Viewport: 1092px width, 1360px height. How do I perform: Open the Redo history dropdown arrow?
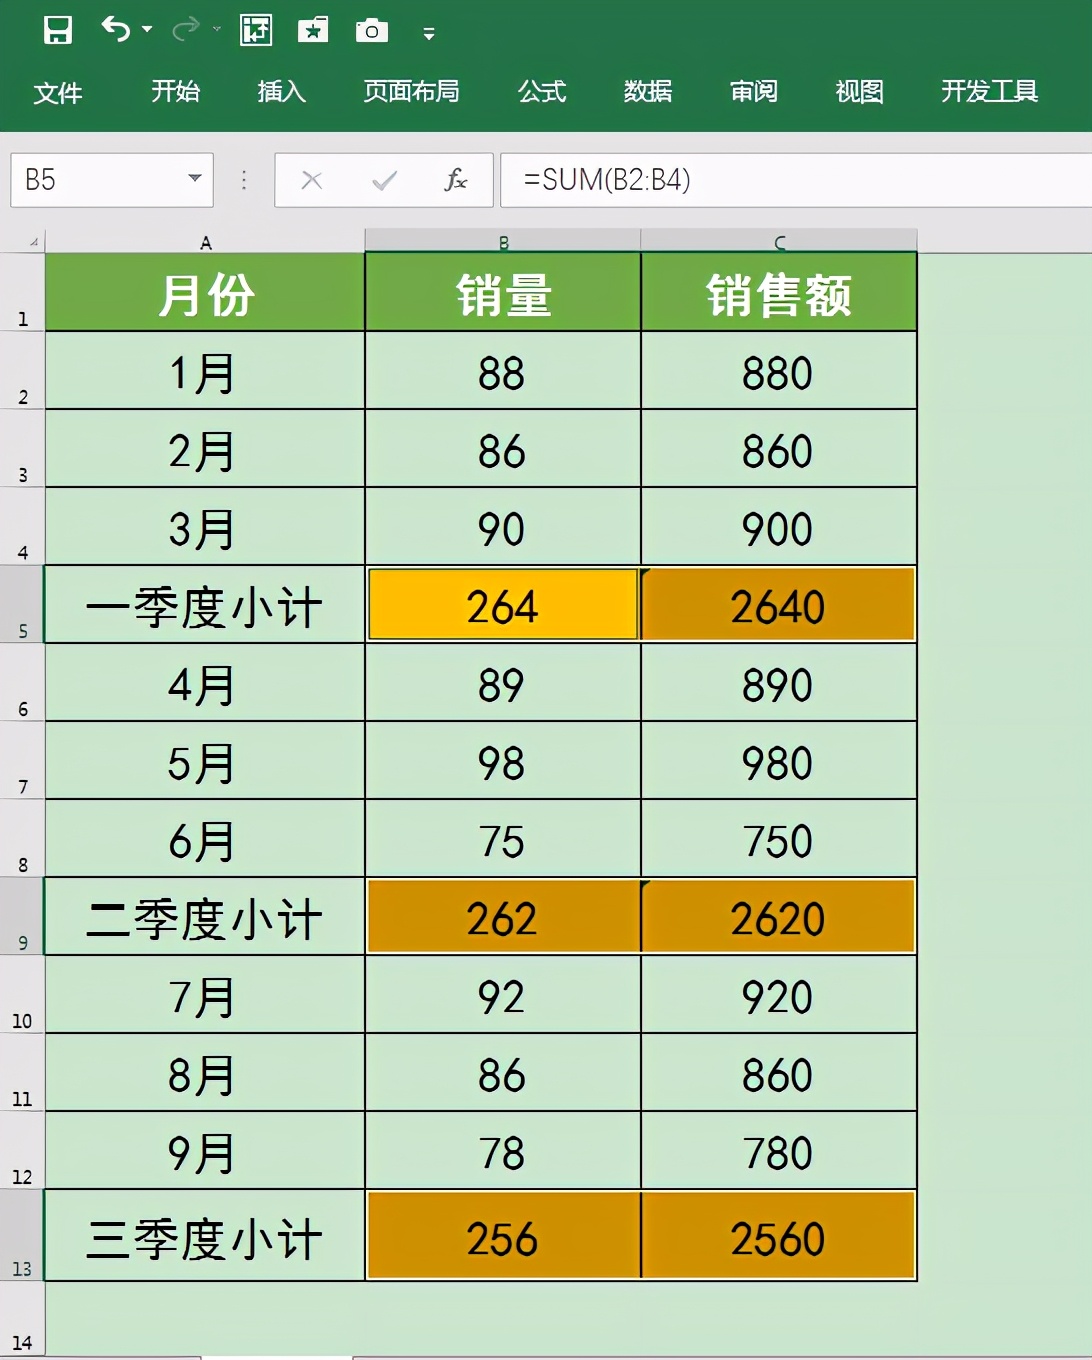pos(217,30)
